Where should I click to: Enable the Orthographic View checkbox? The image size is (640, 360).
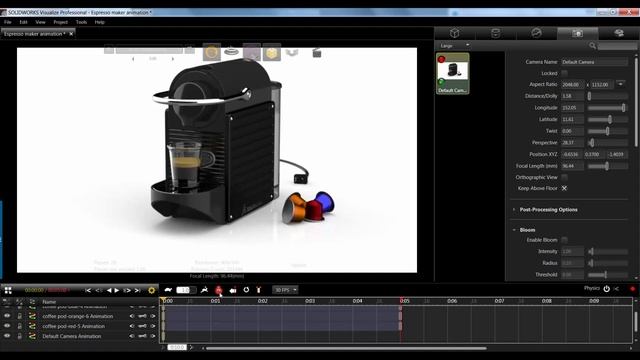(564, 177)
